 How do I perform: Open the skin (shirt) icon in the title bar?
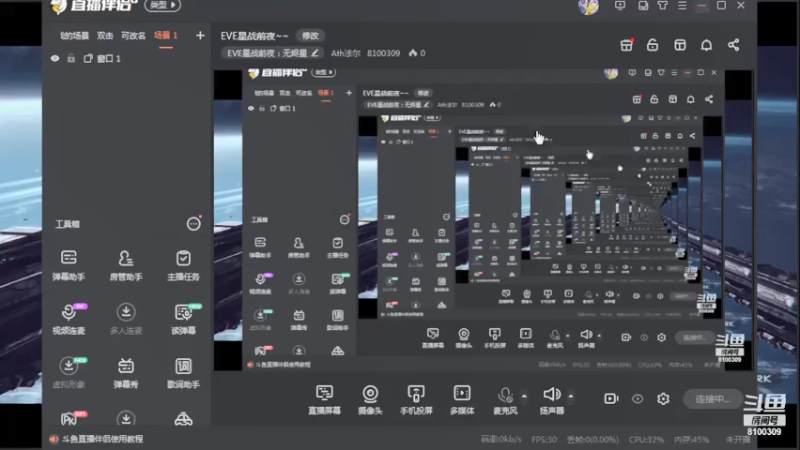coord(662,6)
